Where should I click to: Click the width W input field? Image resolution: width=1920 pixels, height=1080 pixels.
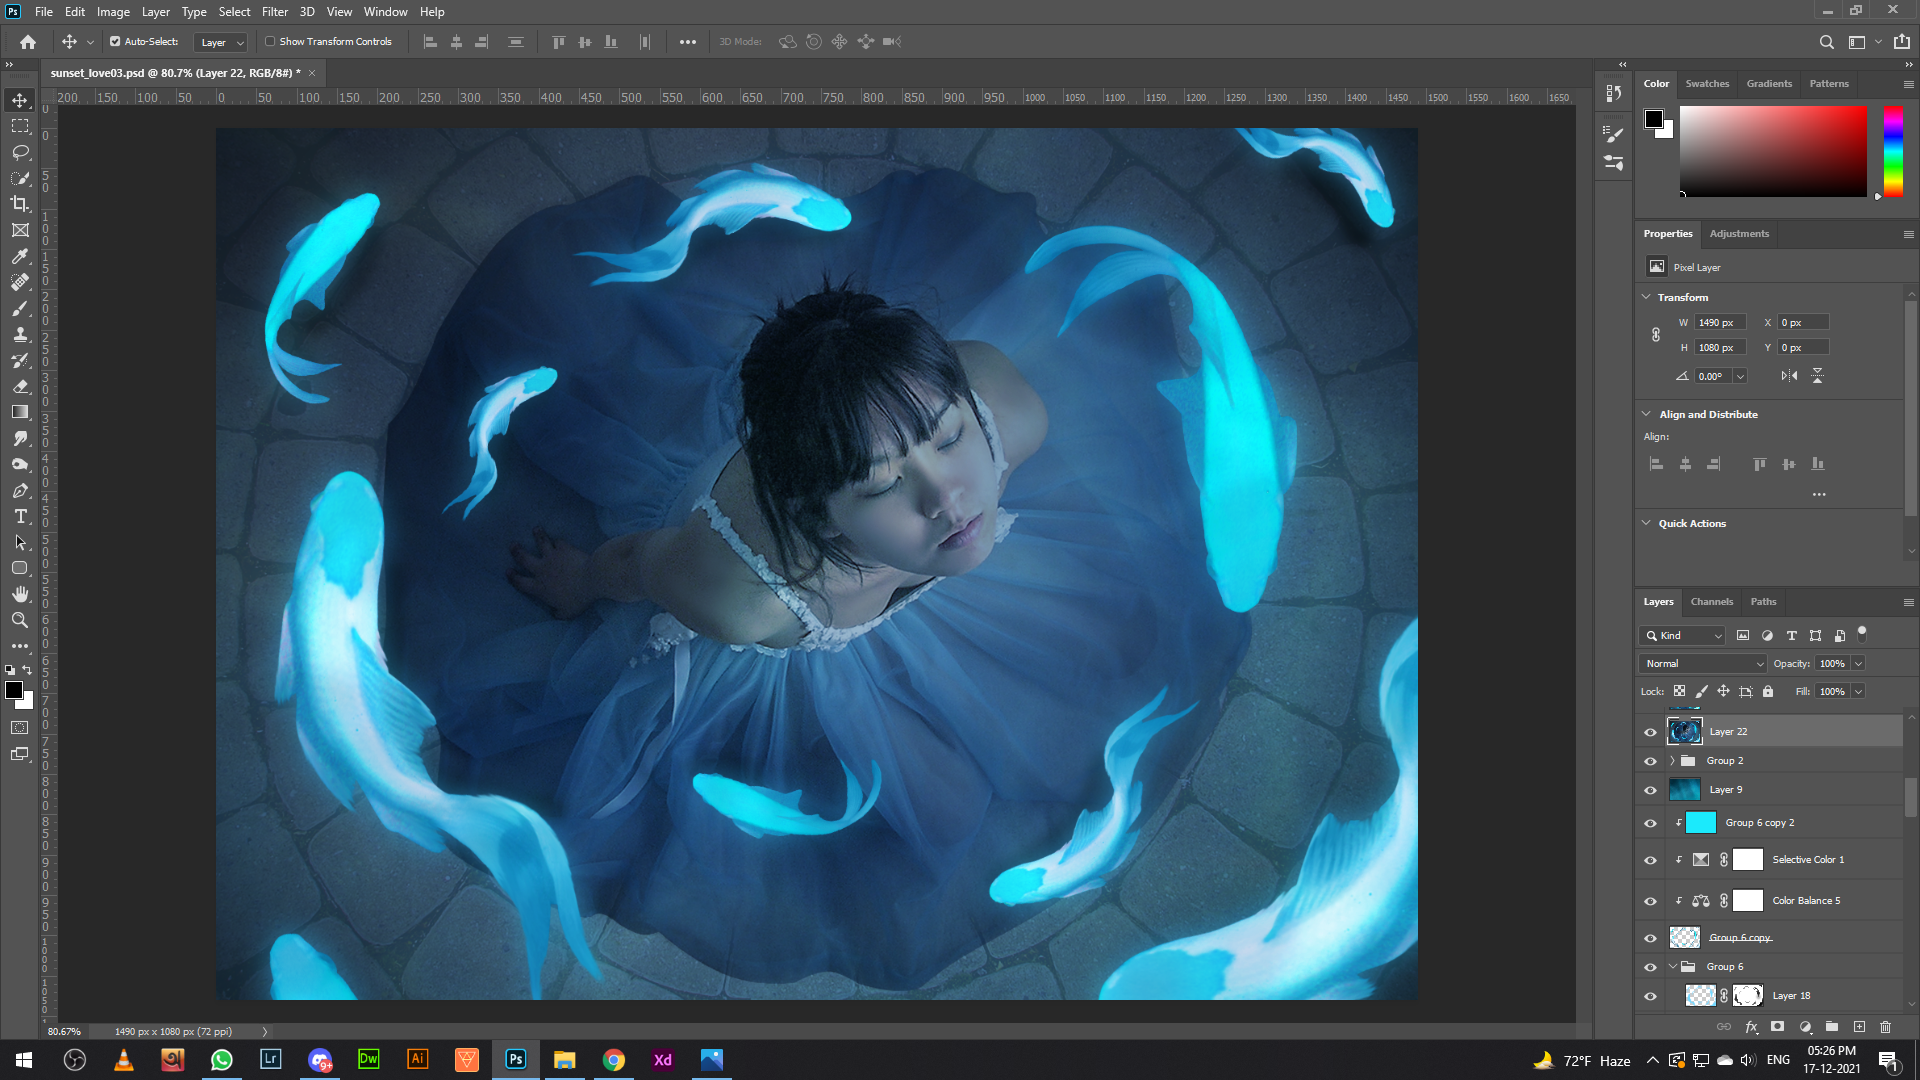1720,322
